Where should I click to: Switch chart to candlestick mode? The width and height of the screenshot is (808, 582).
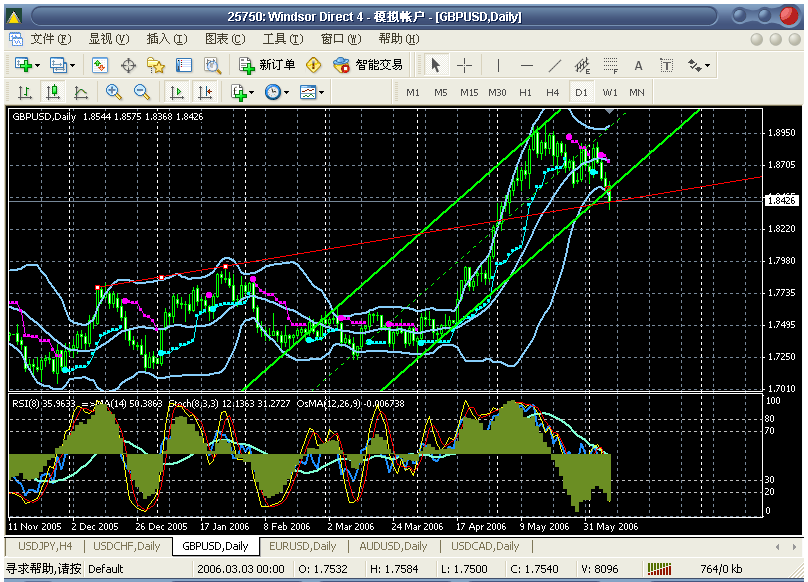click(52, 92)
